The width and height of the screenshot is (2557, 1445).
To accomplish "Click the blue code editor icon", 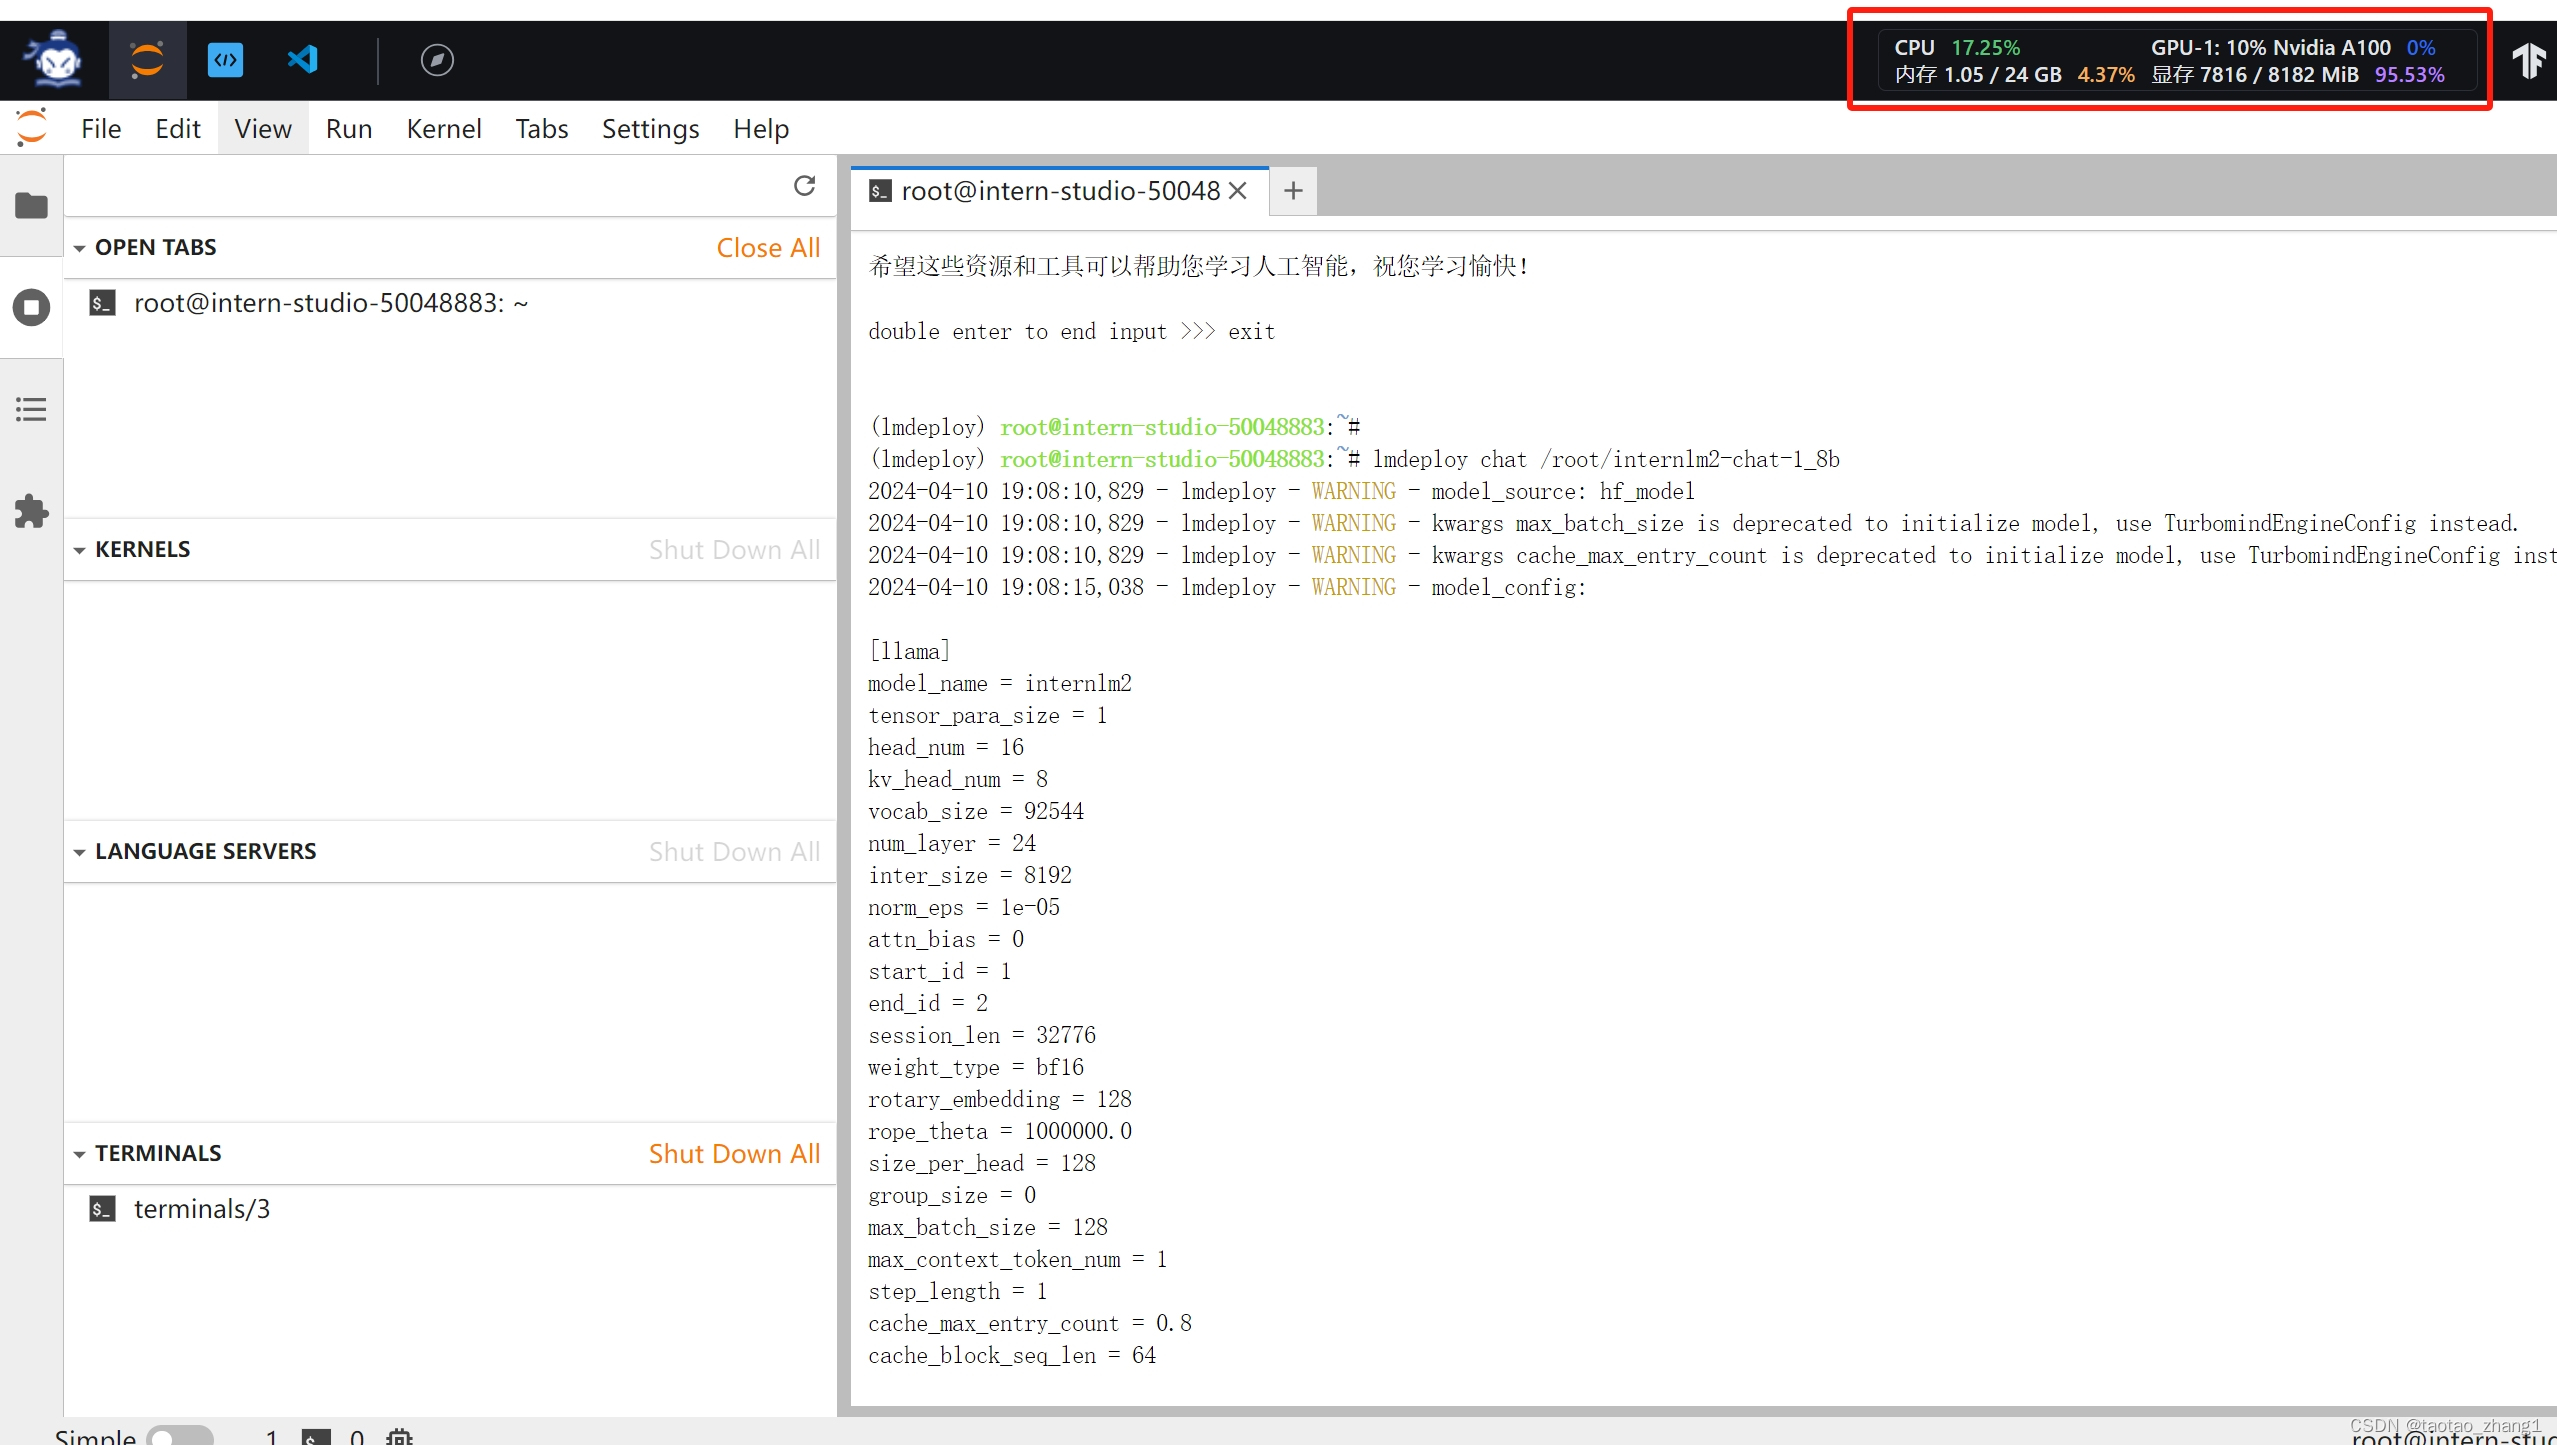I will click(x=225, y=59).
